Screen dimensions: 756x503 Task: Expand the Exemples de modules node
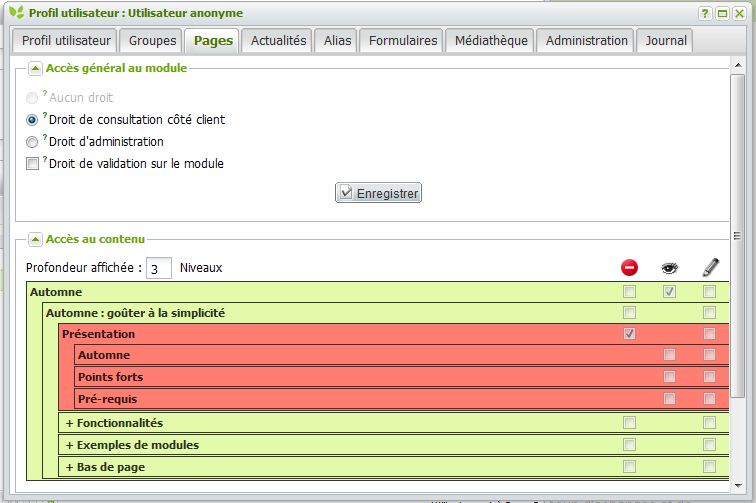tap(69, 445)
